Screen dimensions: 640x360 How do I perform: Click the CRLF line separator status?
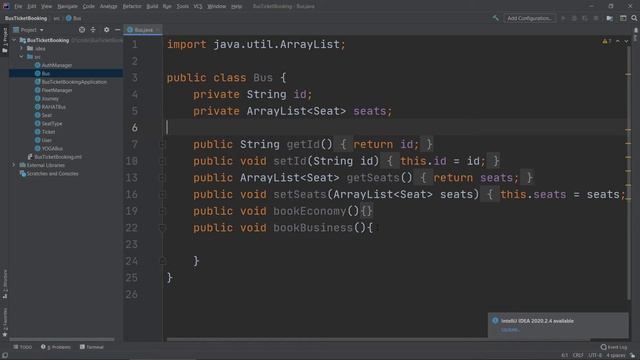pyautogui.click(x=578, y=355)
